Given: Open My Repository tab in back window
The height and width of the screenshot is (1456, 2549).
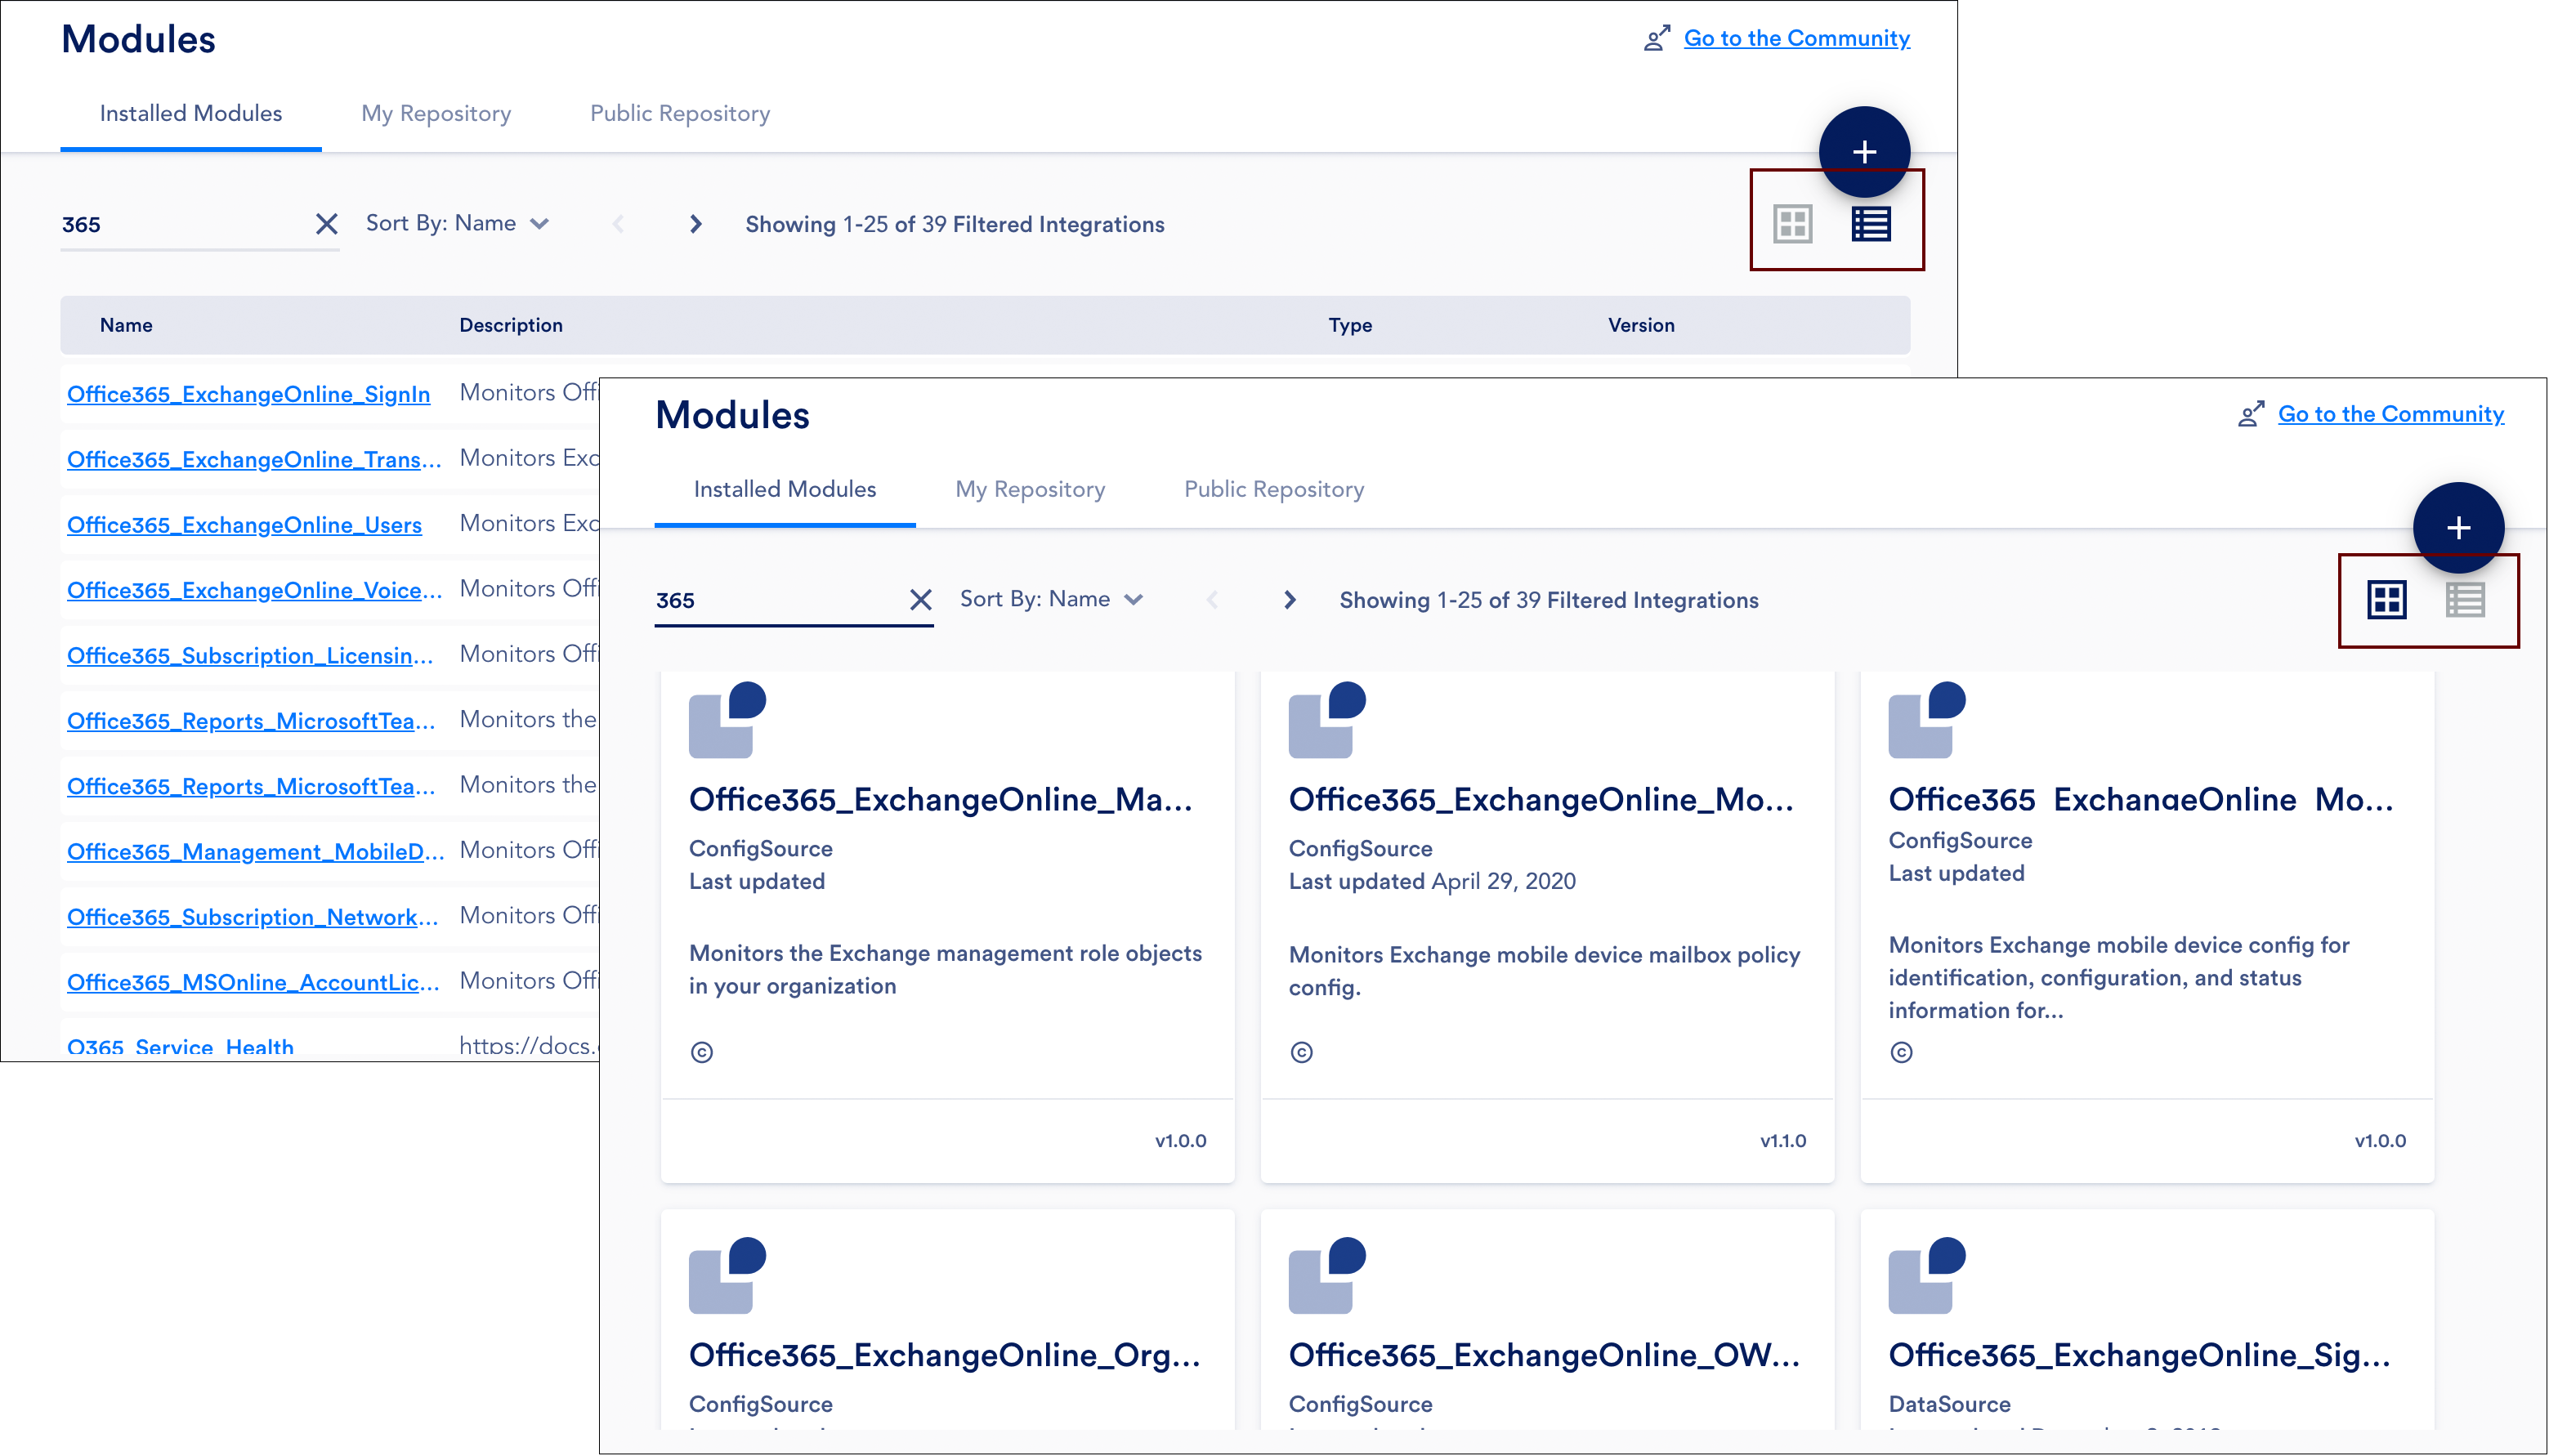Looking at the screenshot, I should coord(436,113).
